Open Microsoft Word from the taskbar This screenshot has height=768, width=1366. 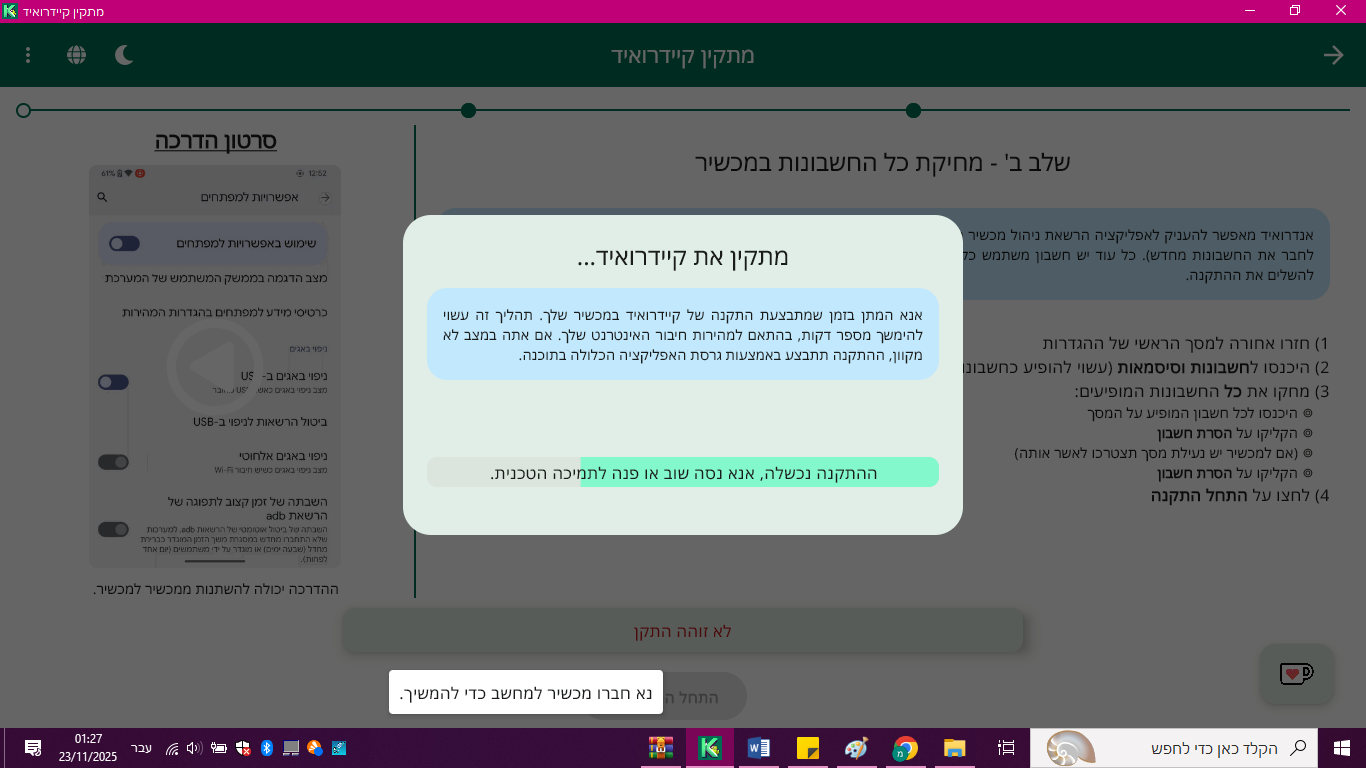pos(758,748)
